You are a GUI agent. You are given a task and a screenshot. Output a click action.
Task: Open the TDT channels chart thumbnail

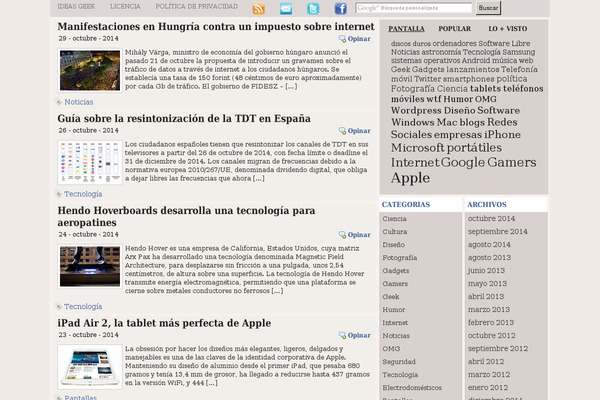[90, 162]
